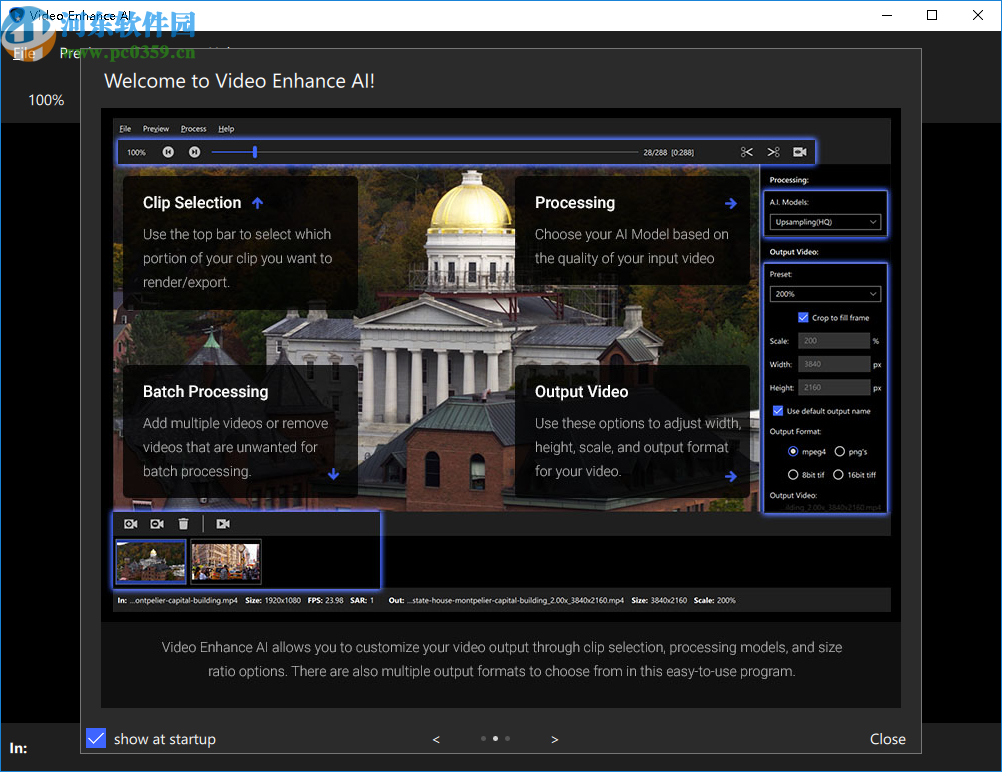Disable show at startup
Screen dimensions: 1002x772
[95, 738]
